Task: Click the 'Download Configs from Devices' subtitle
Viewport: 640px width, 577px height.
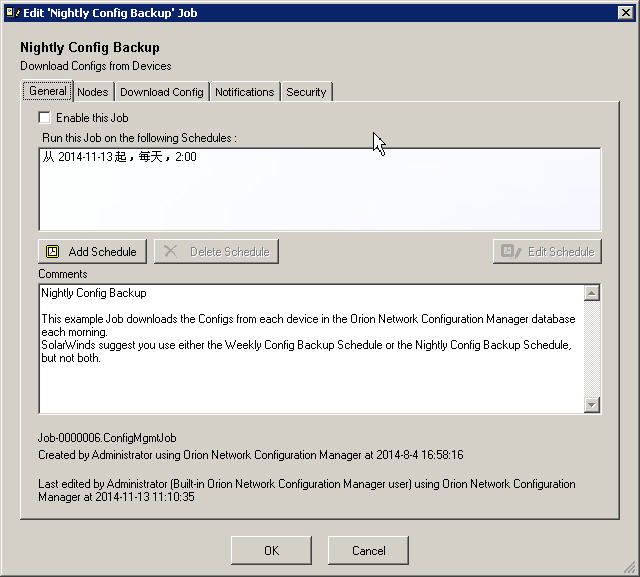Action: coord(96,66)
